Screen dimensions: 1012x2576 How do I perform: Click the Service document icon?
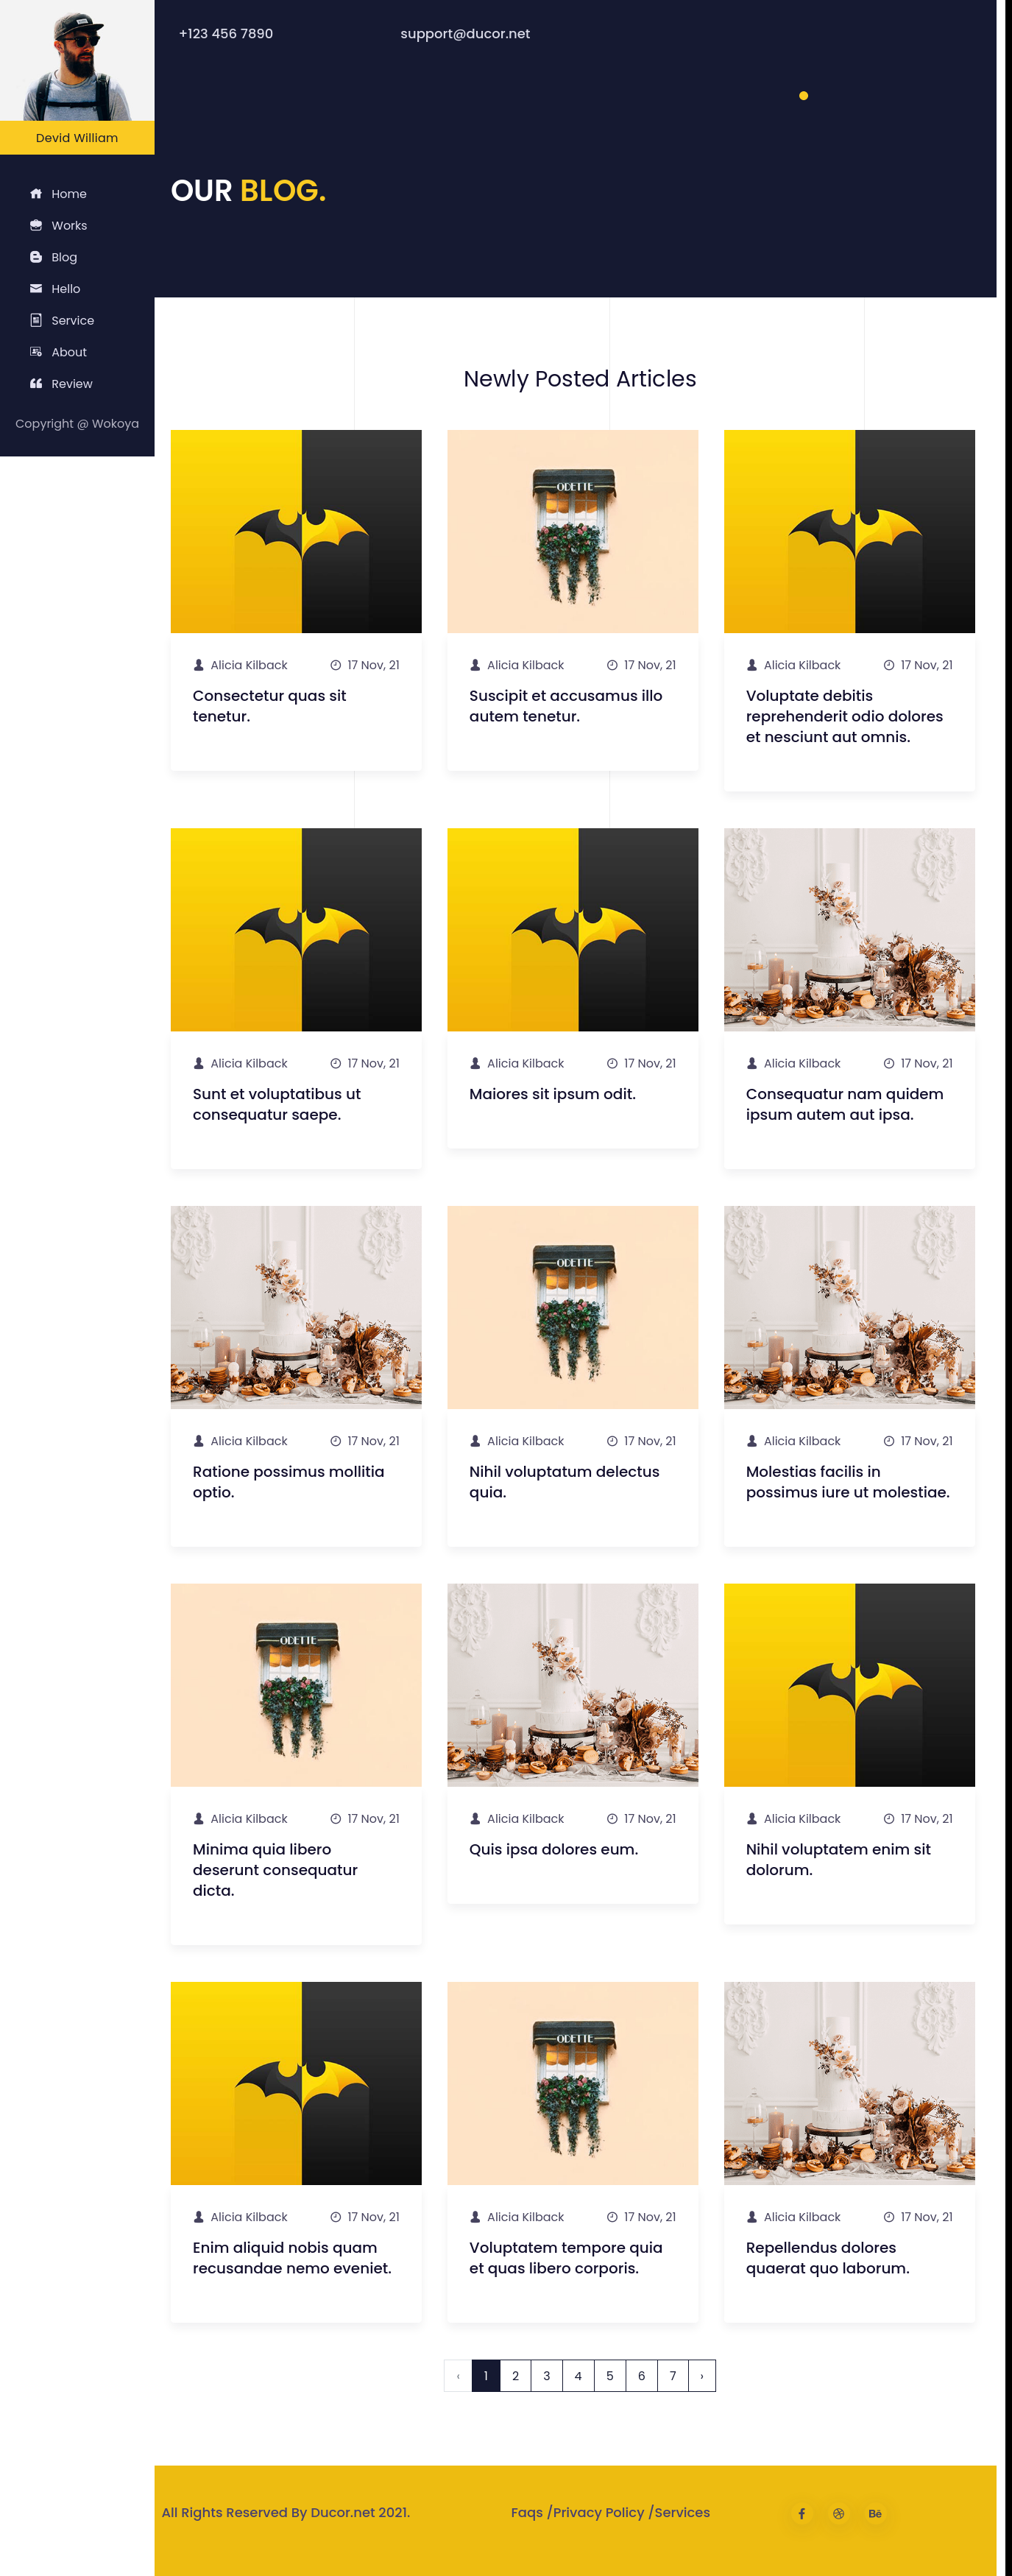click(36, 321)
